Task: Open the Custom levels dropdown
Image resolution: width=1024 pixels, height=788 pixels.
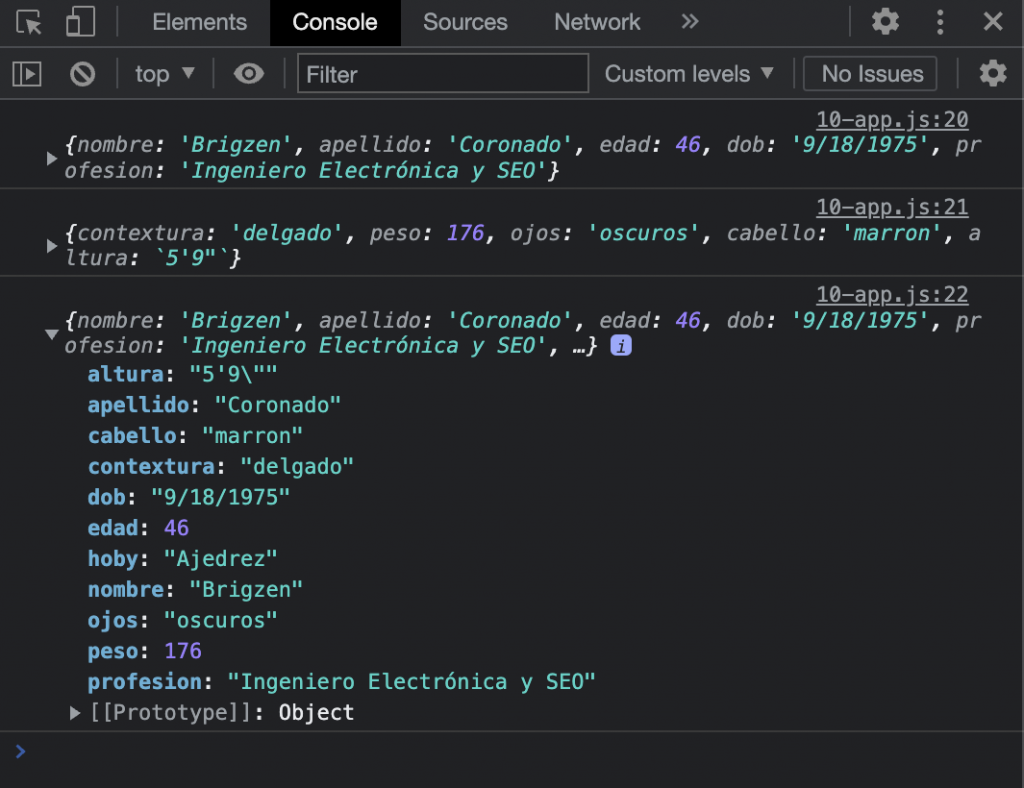Action: point(689,74)
